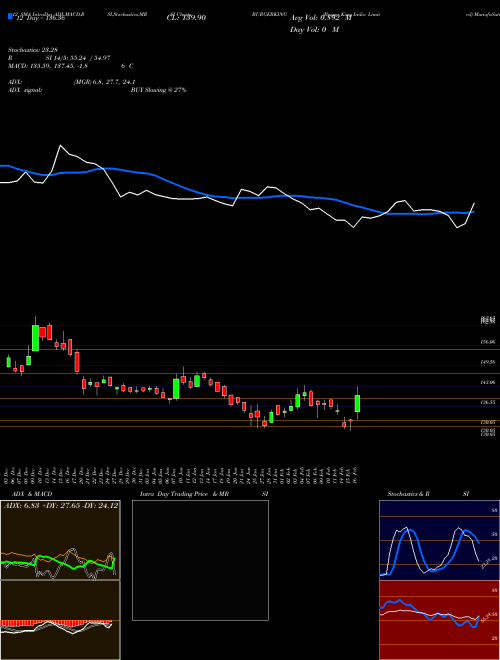Select the 'BUY Slowing @ 27%' signal text
500x660 pixels.
pos(158,90)
